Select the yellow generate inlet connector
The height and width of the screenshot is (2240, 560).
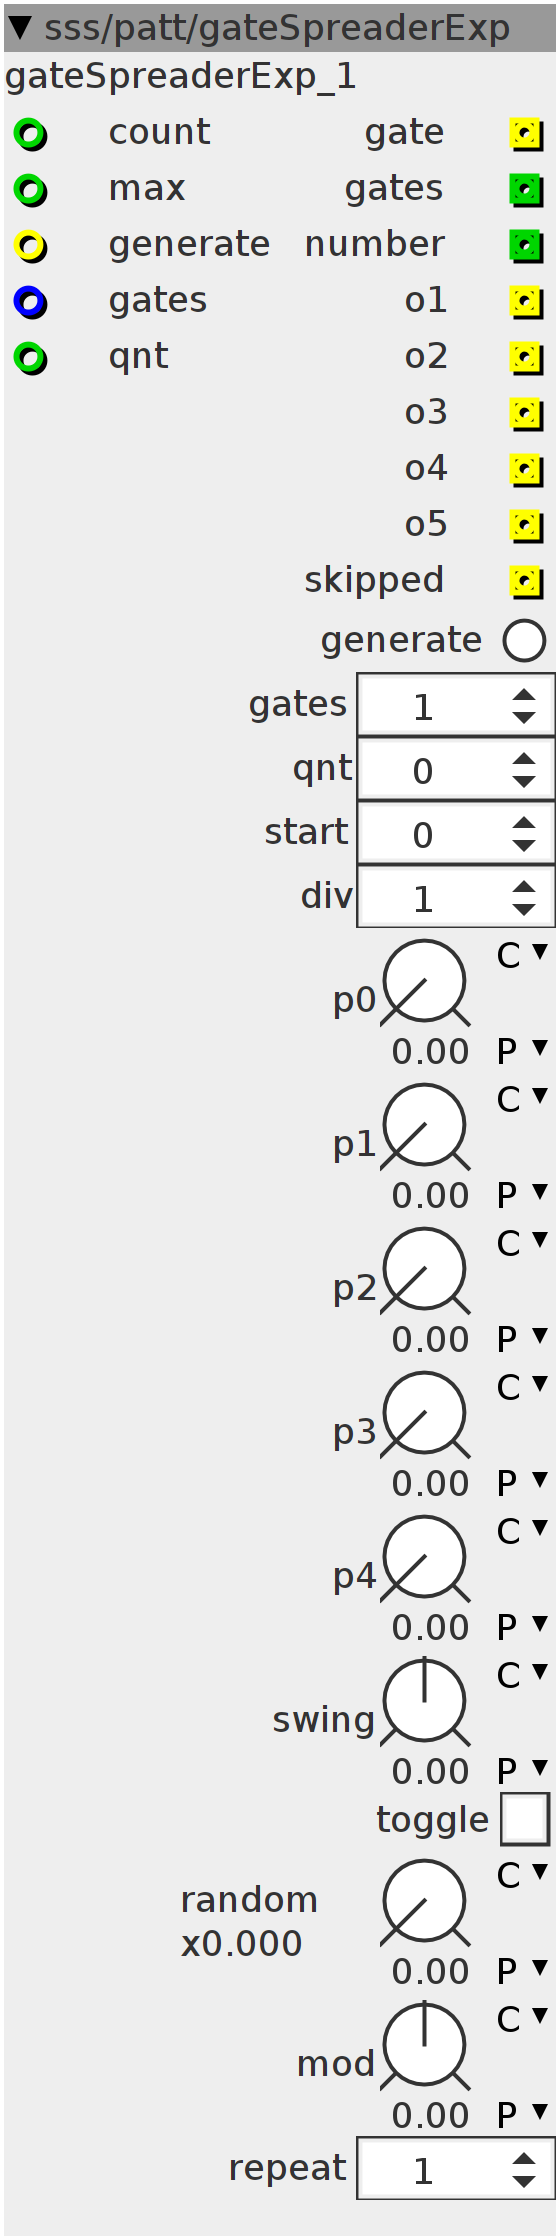point(30,245)
